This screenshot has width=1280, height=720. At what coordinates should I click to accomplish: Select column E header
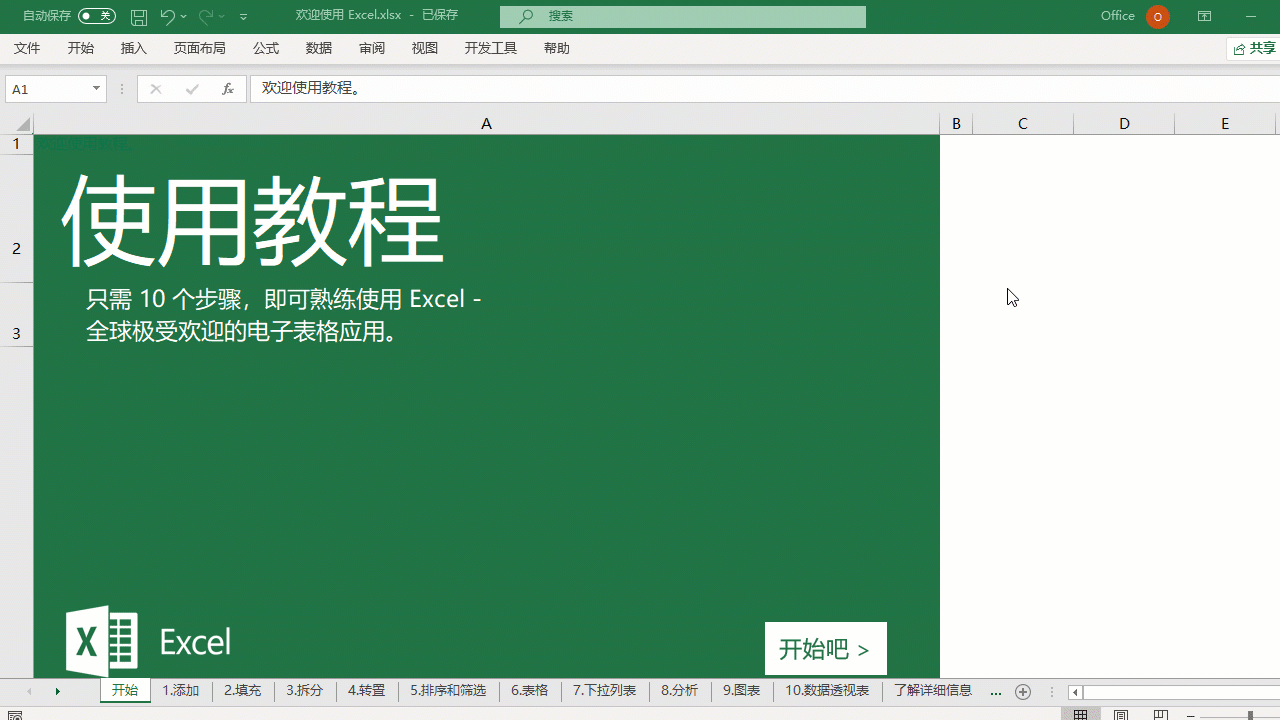pyautogui.click(x=1225, y=124)
